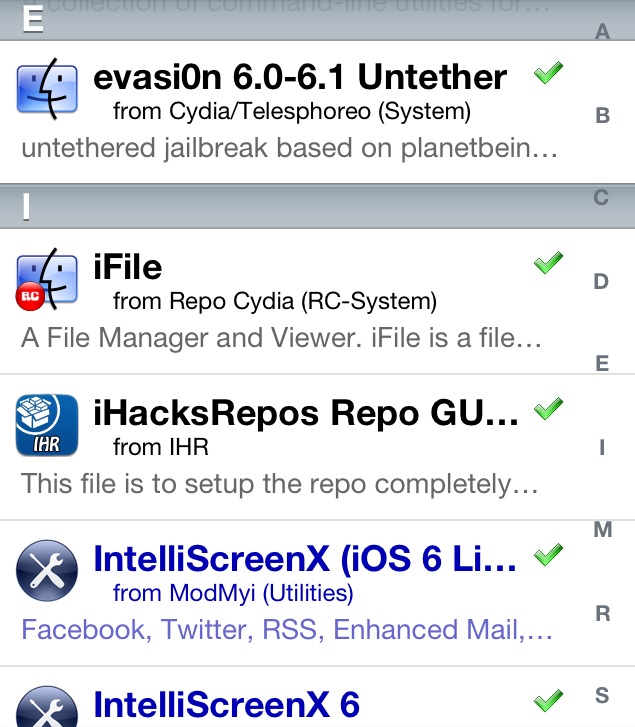
Task: Jump to letter A in index
Action: [602, 32]
